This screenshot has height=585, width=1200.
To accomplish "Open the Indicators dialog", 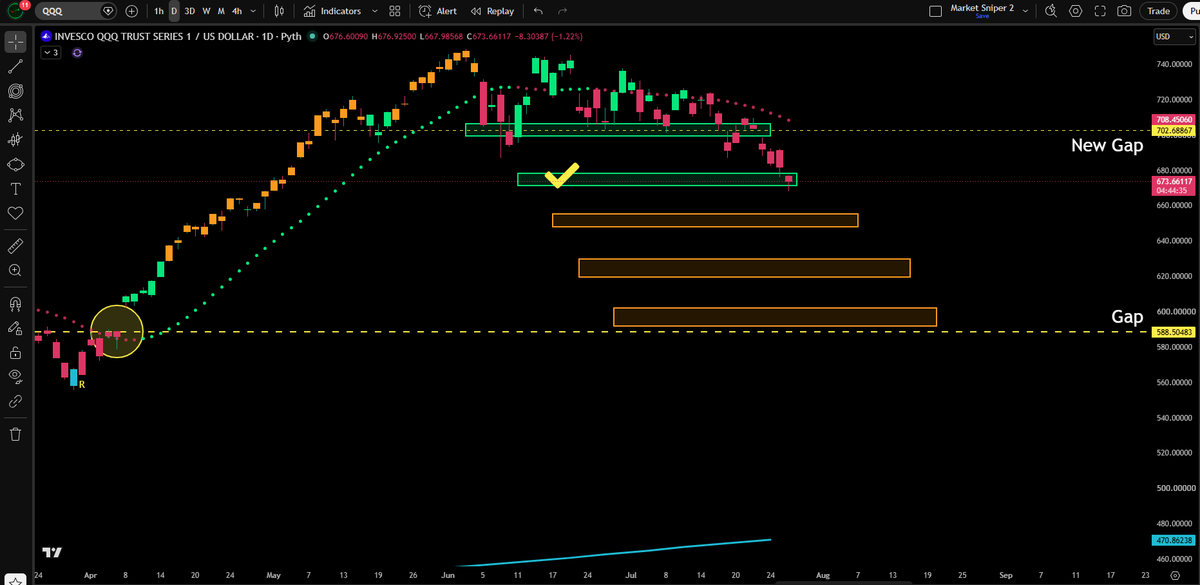I will pyautogui.click(x=332, y=11).
